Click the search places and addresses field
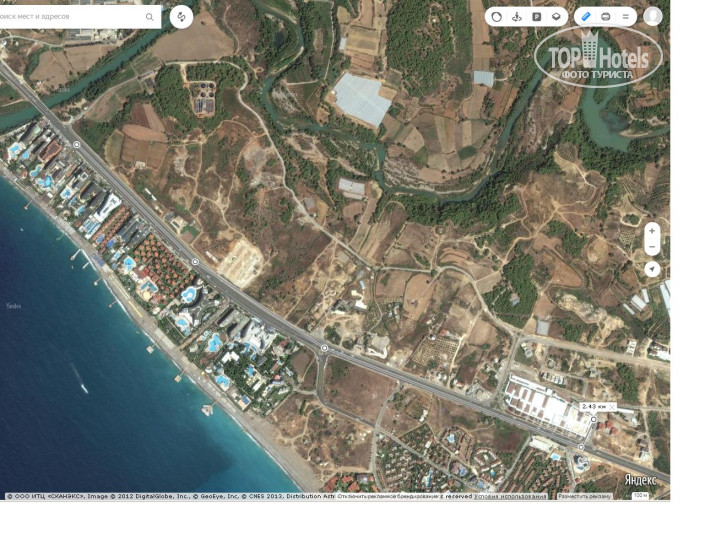Image resolution: width=705 pixels, height=550 pixels. point(70,16)
